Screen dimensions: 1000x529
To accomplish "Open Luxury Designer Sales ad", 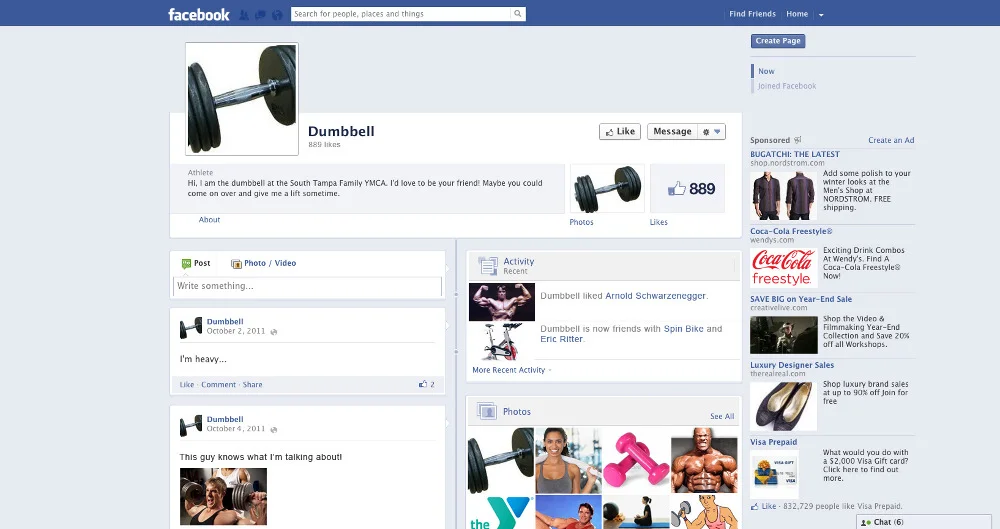I will (x=792, y=365).
